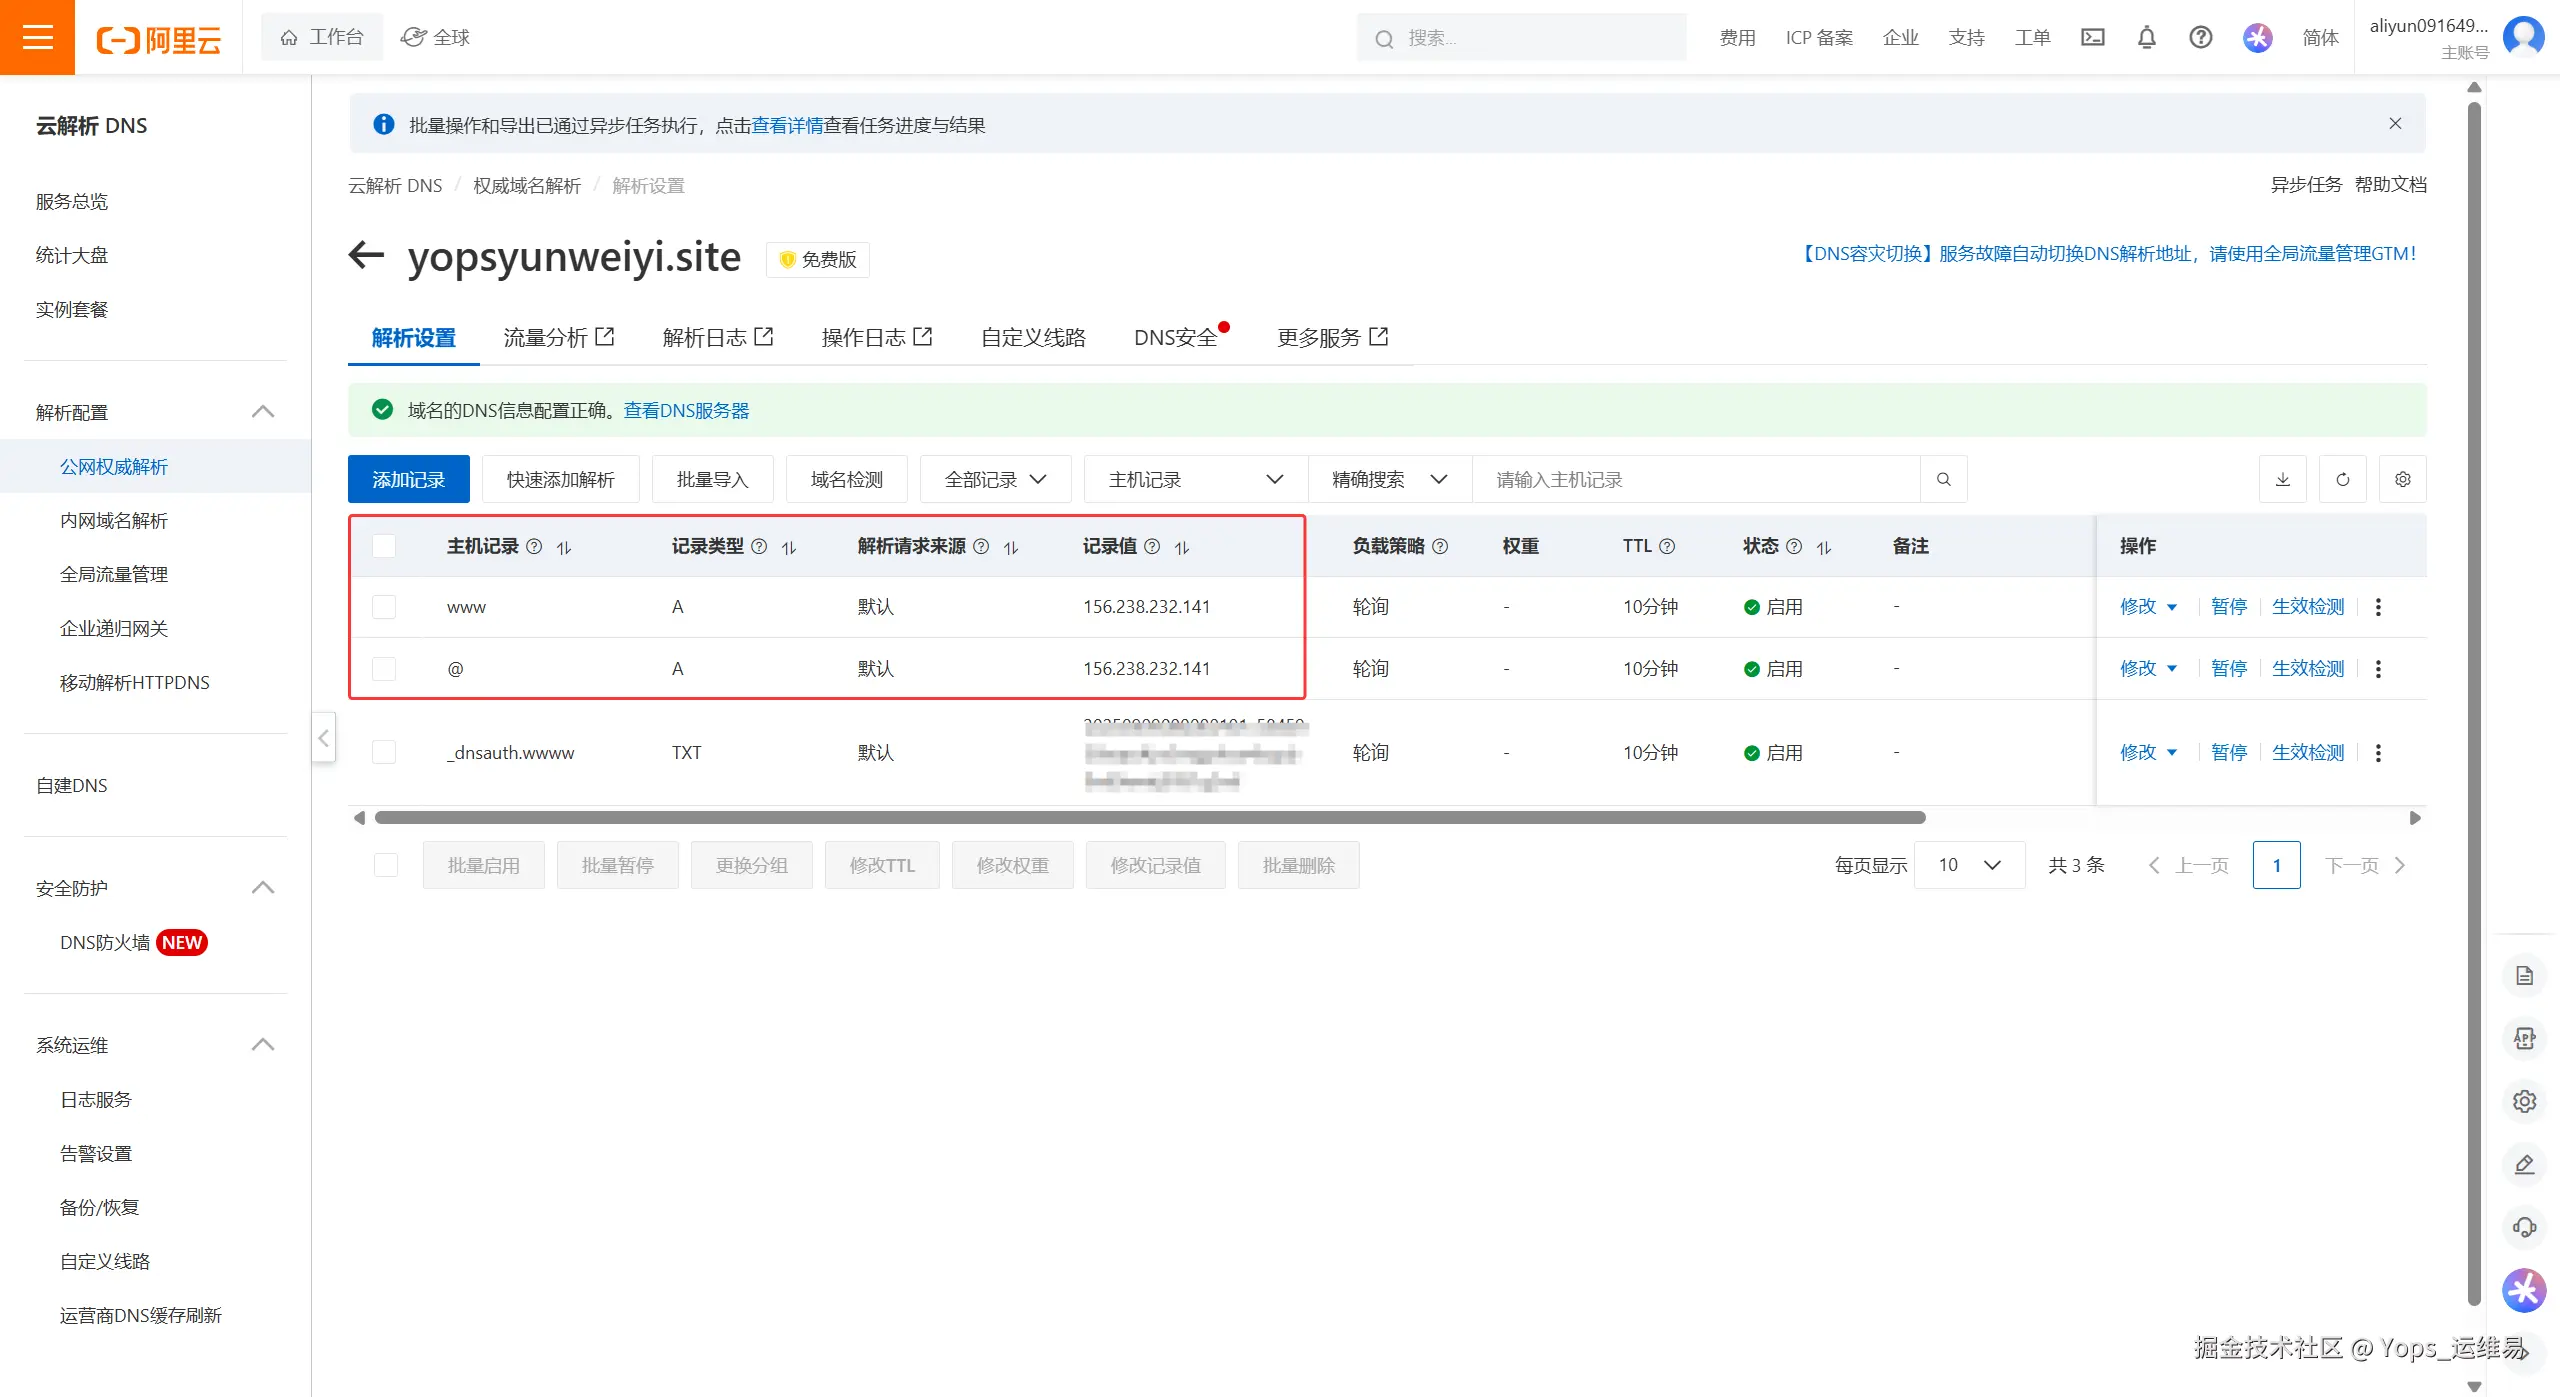The width and height of the screenshot is (2560, 1397).
Task: Check the select-all checkbox in the table header
Action: click(x=384, y=546)
